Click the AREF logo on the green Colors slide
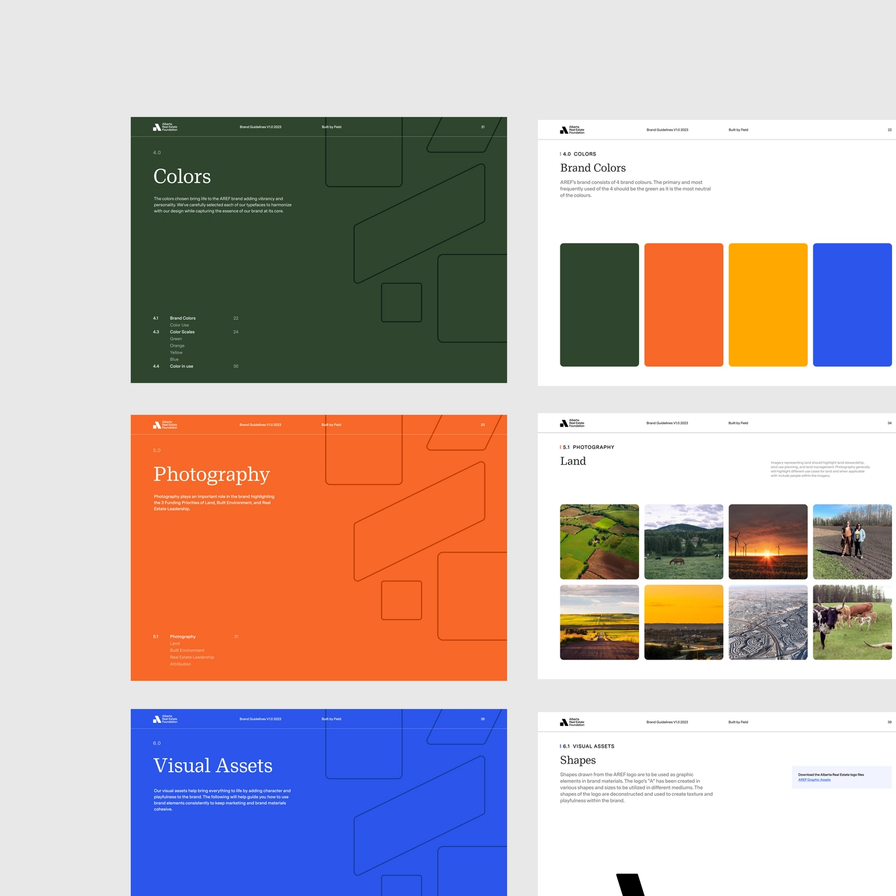The image size is (896, 896). [165, 127]
